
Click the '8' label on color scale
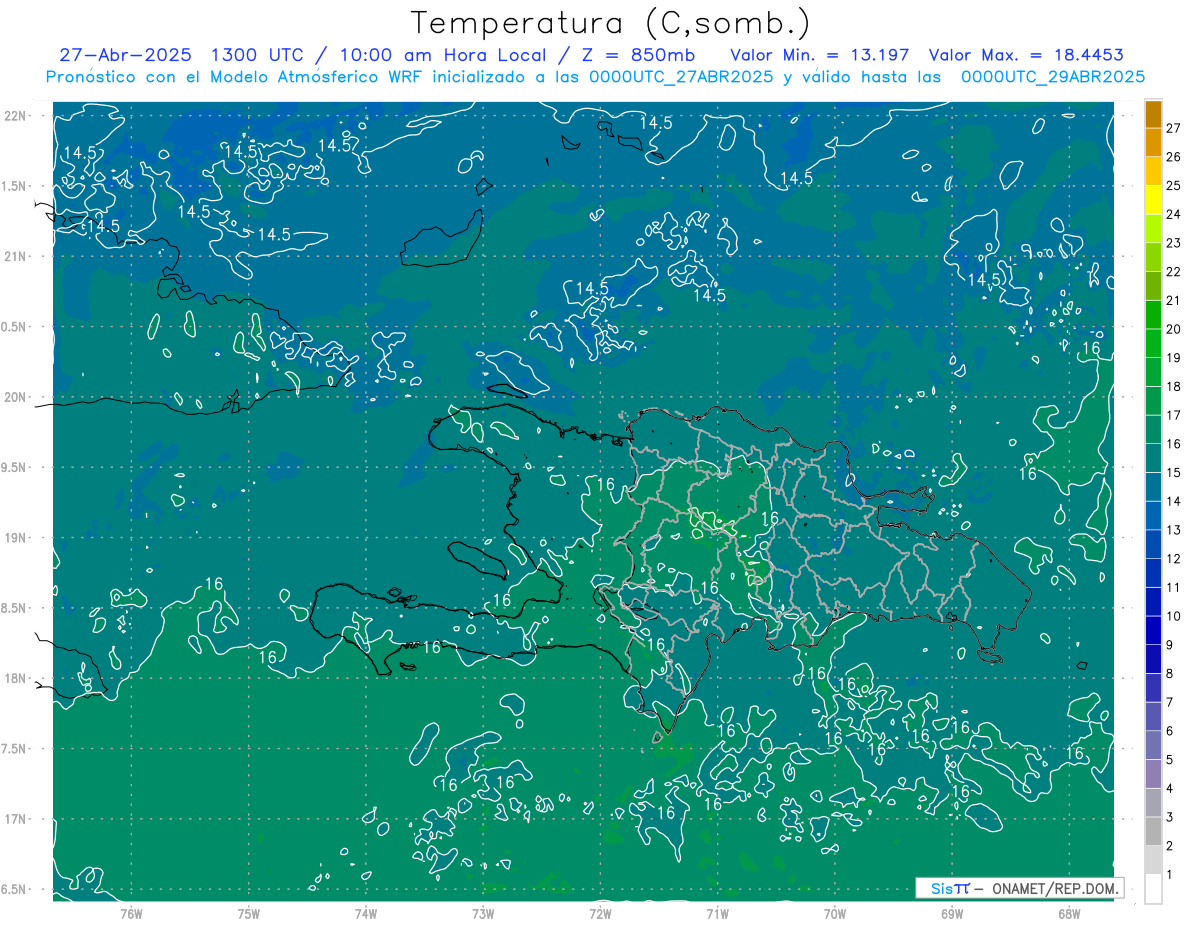[x=1170, y=674]
